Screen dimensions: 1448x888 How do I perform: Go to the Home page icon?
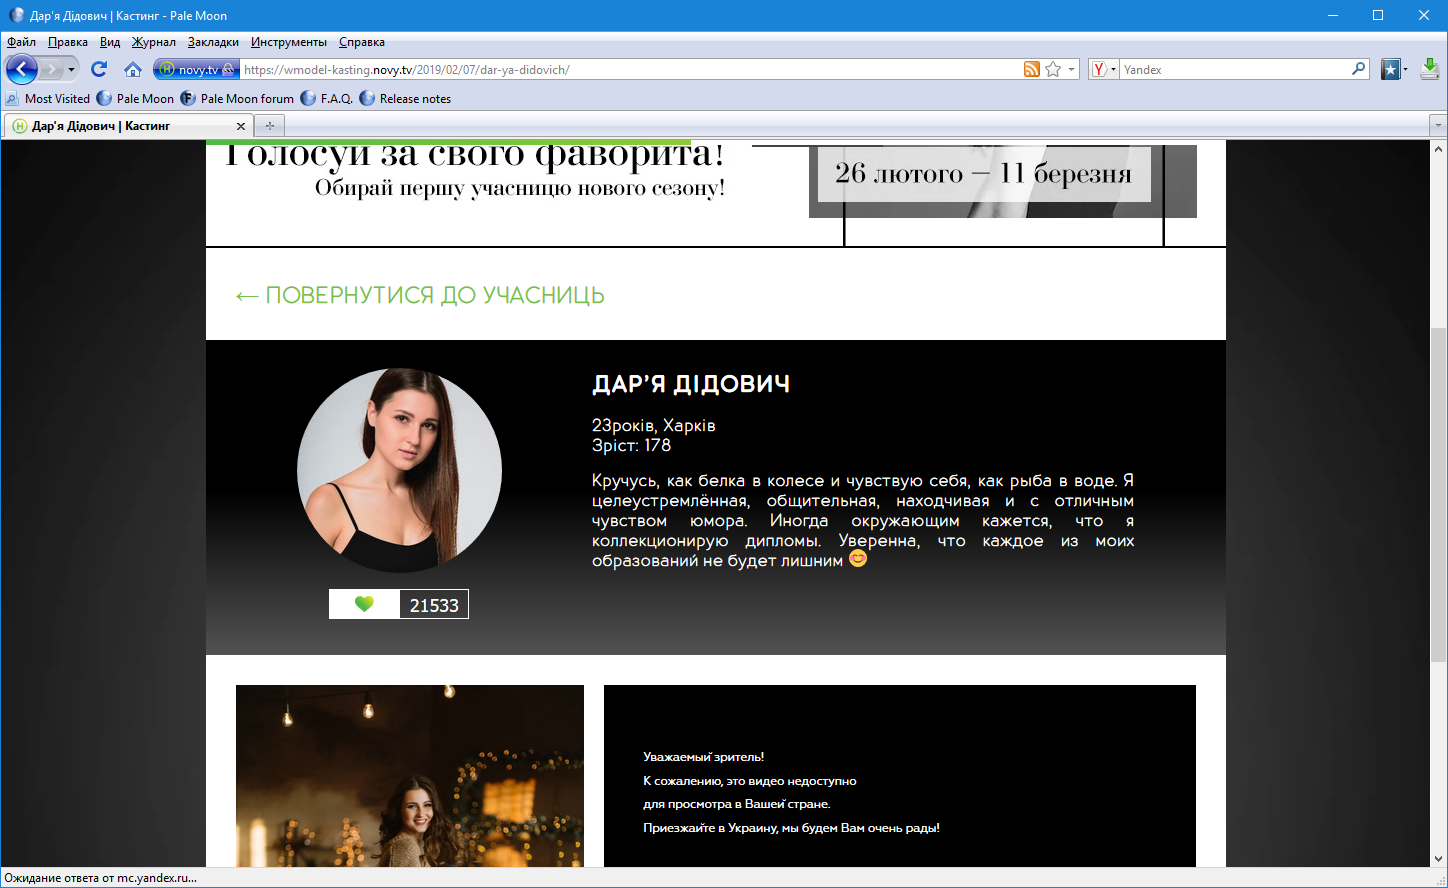[x=133, y=69]
